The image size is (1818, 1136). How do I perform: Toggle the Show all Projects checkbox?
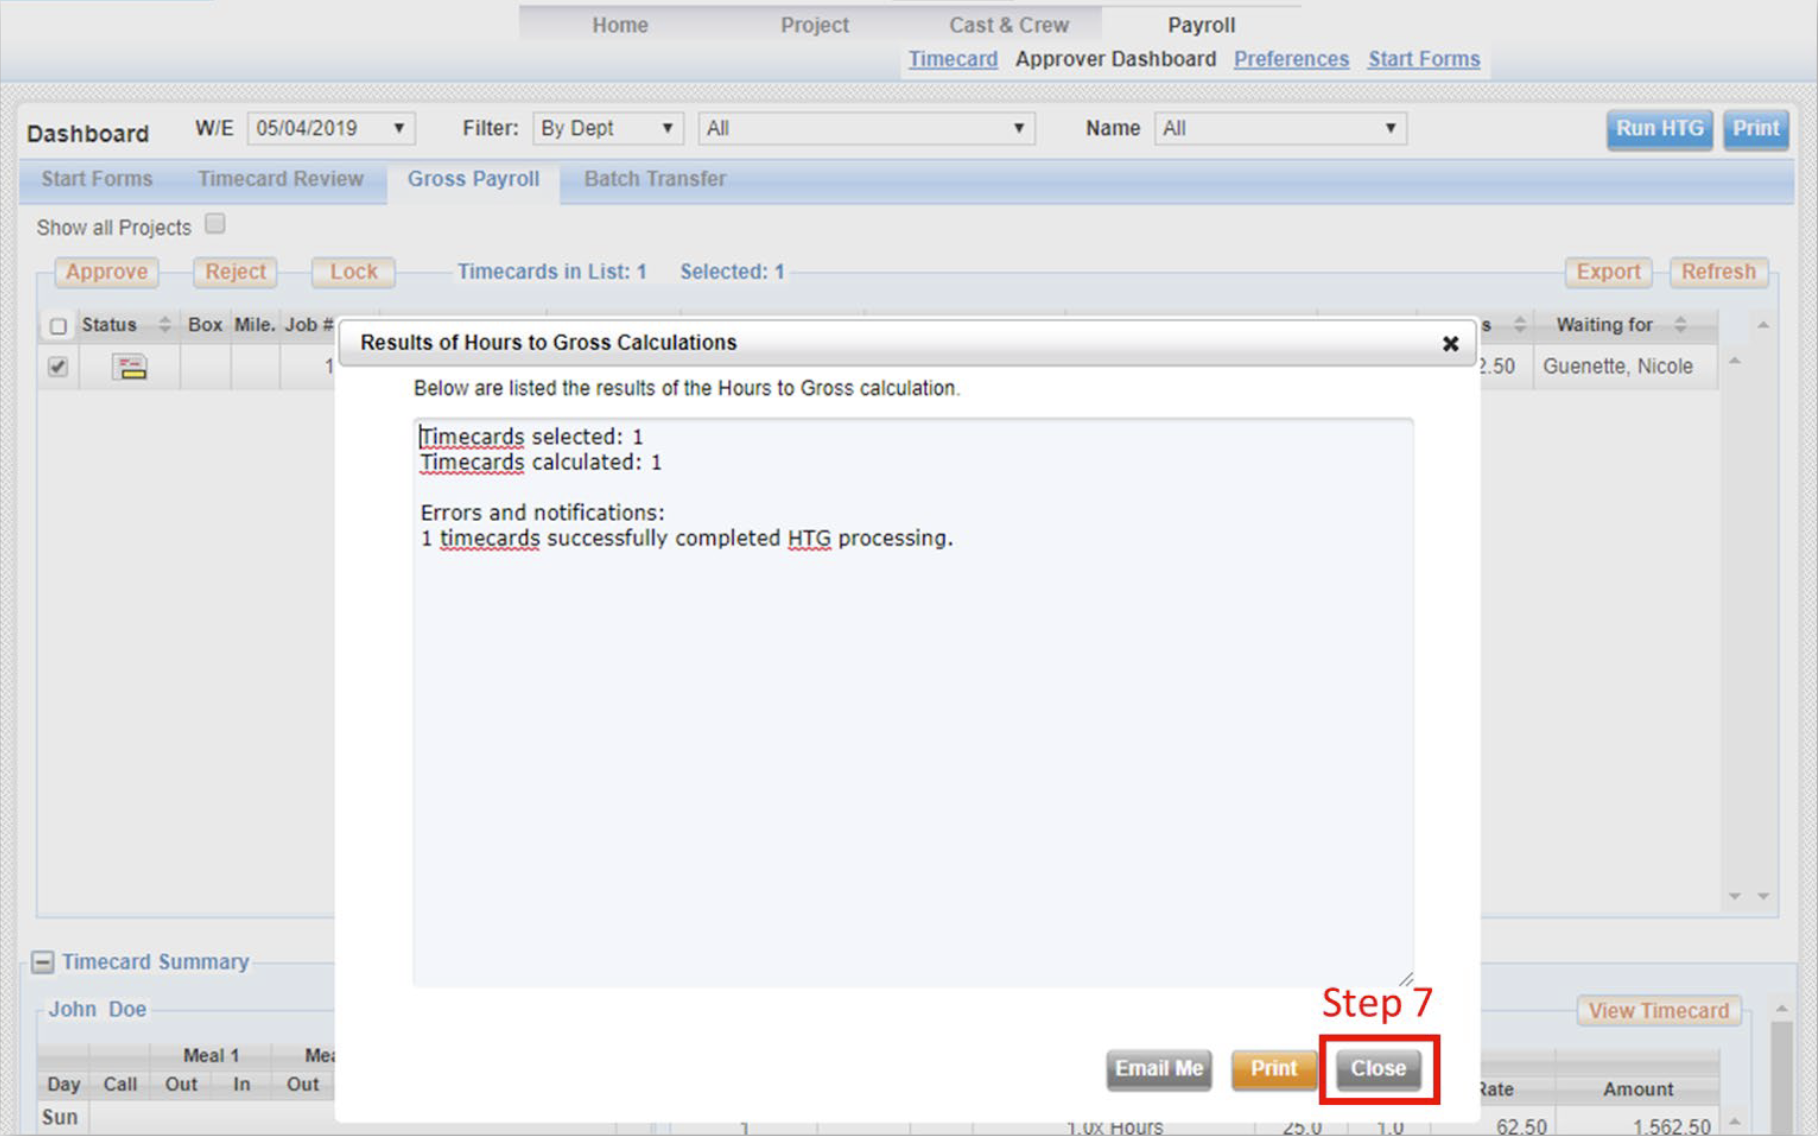[x=215, y=224]
